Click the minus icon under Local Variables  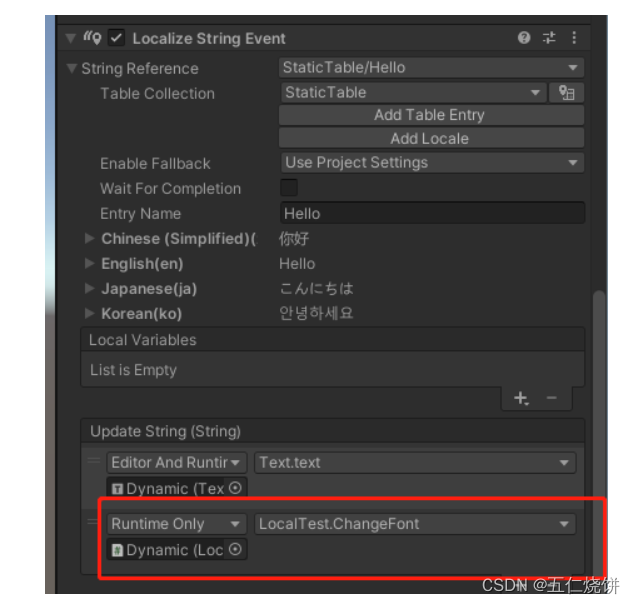click(551, 398)
